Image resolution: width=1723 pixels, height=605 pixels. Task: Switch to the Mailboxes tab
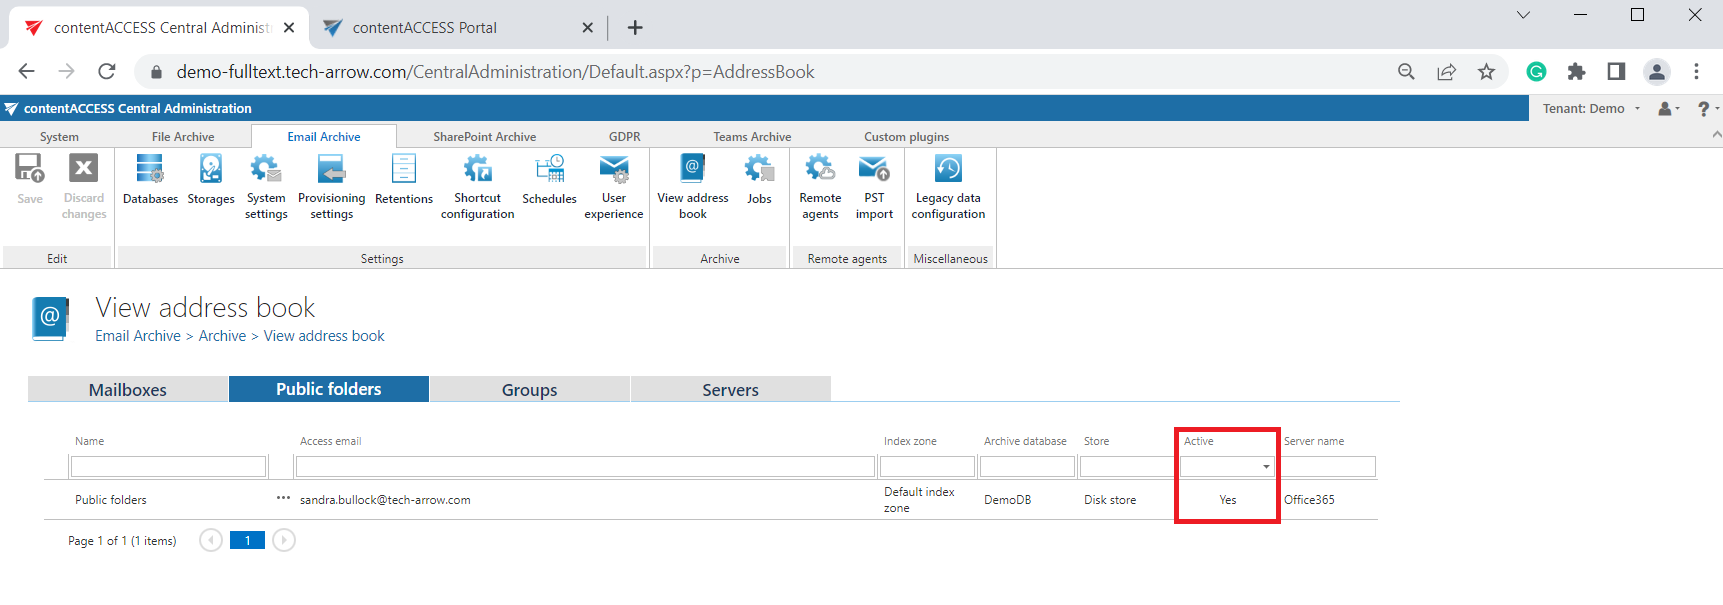click(x=128, y=390)
